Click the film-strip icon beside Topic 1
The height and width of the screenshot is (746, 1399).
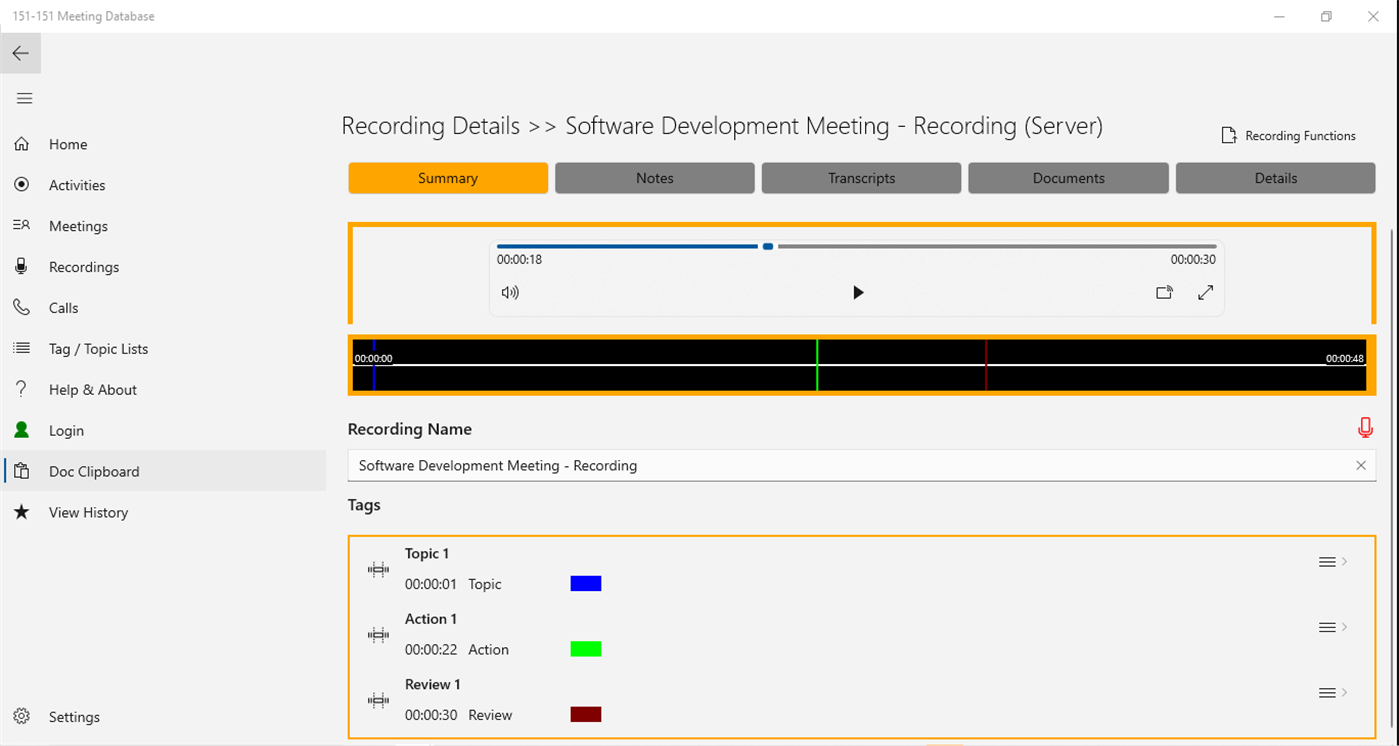pos(378,568)
